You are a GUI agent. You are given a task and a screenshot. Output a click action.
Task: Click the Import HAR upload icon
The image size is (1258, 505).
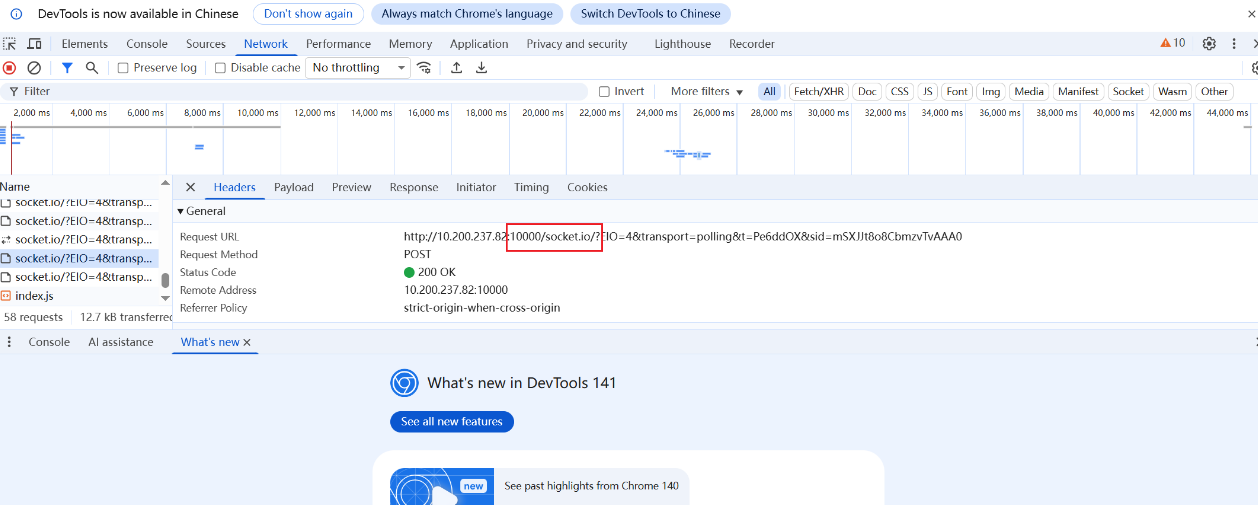pyautogui.click(x=456, y=68)
